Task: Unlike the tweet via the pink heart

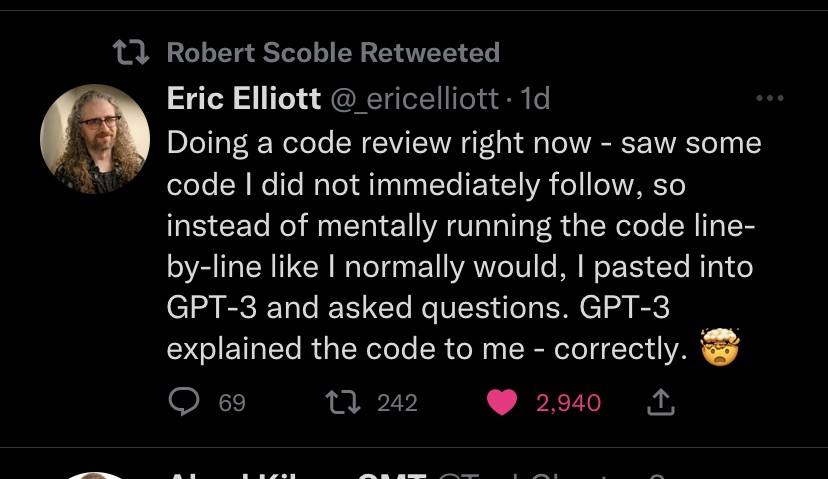Action: coord(503,402)
